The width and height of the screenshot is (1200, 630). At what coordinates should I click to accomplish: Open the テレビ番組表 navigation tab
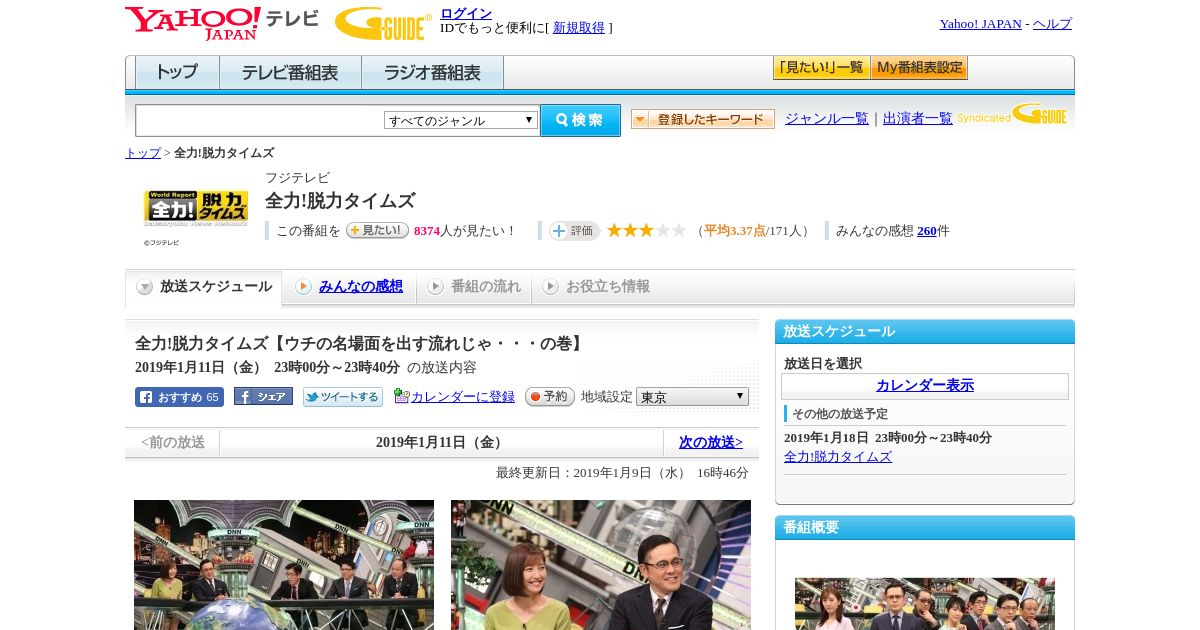pos(290,73)
